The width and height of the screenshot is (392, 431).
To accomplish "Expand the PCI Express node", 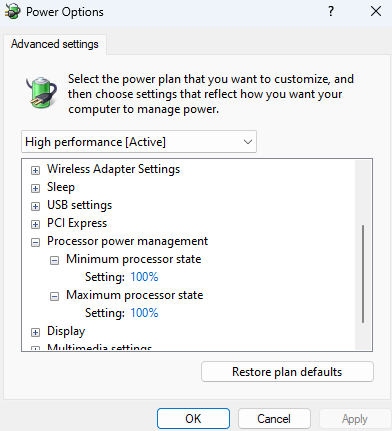I will point(35,224).
